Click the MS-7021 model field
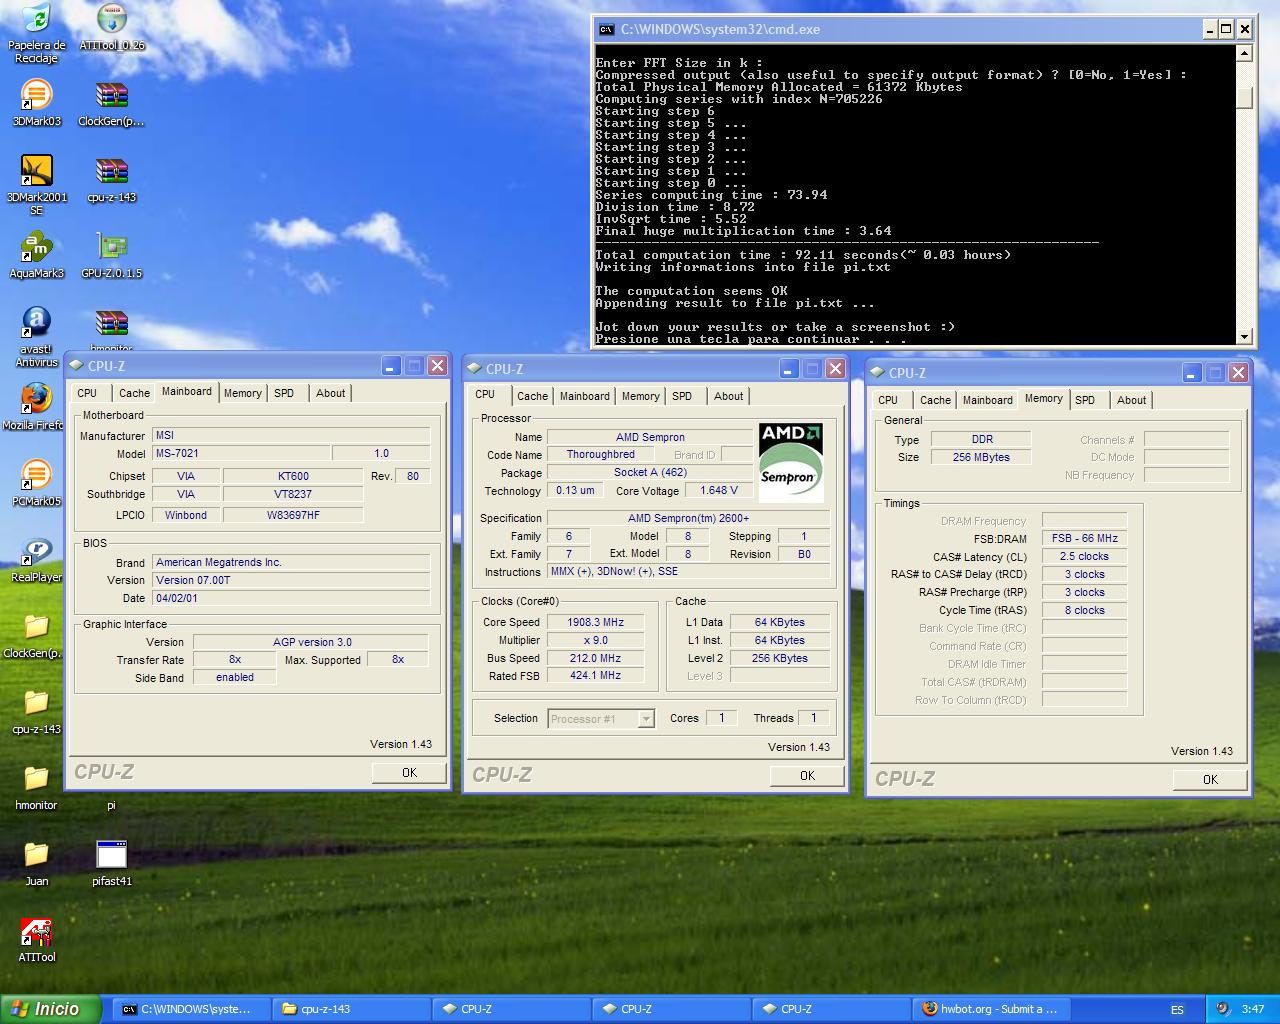Image resolution: width=1280 pixels, height=1024 pixels. coord(240,453)
